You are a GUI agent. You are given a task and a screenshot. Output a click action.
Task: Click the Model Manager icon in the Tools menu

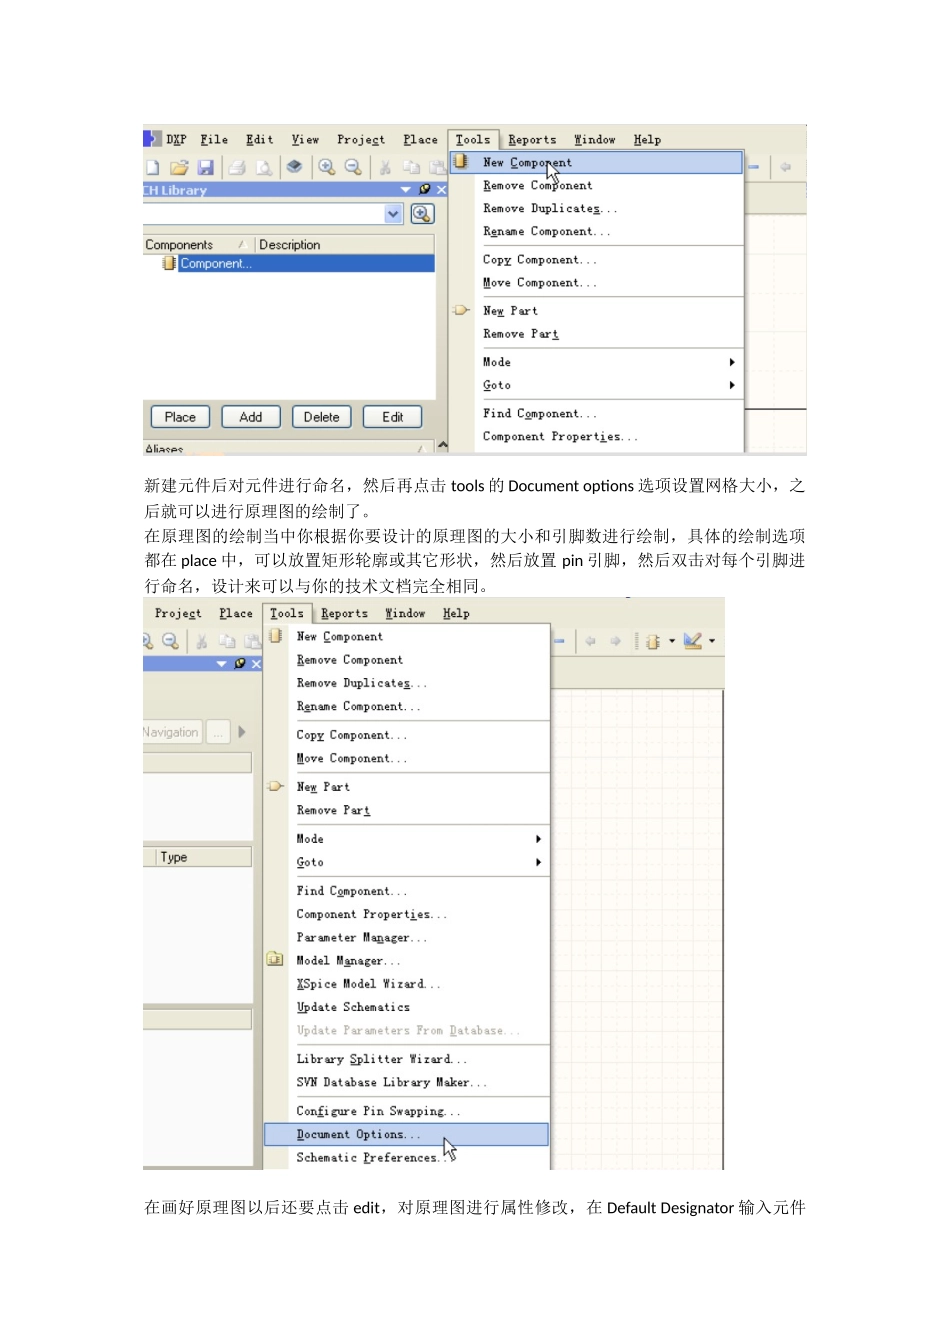click(x=275, y=959)
